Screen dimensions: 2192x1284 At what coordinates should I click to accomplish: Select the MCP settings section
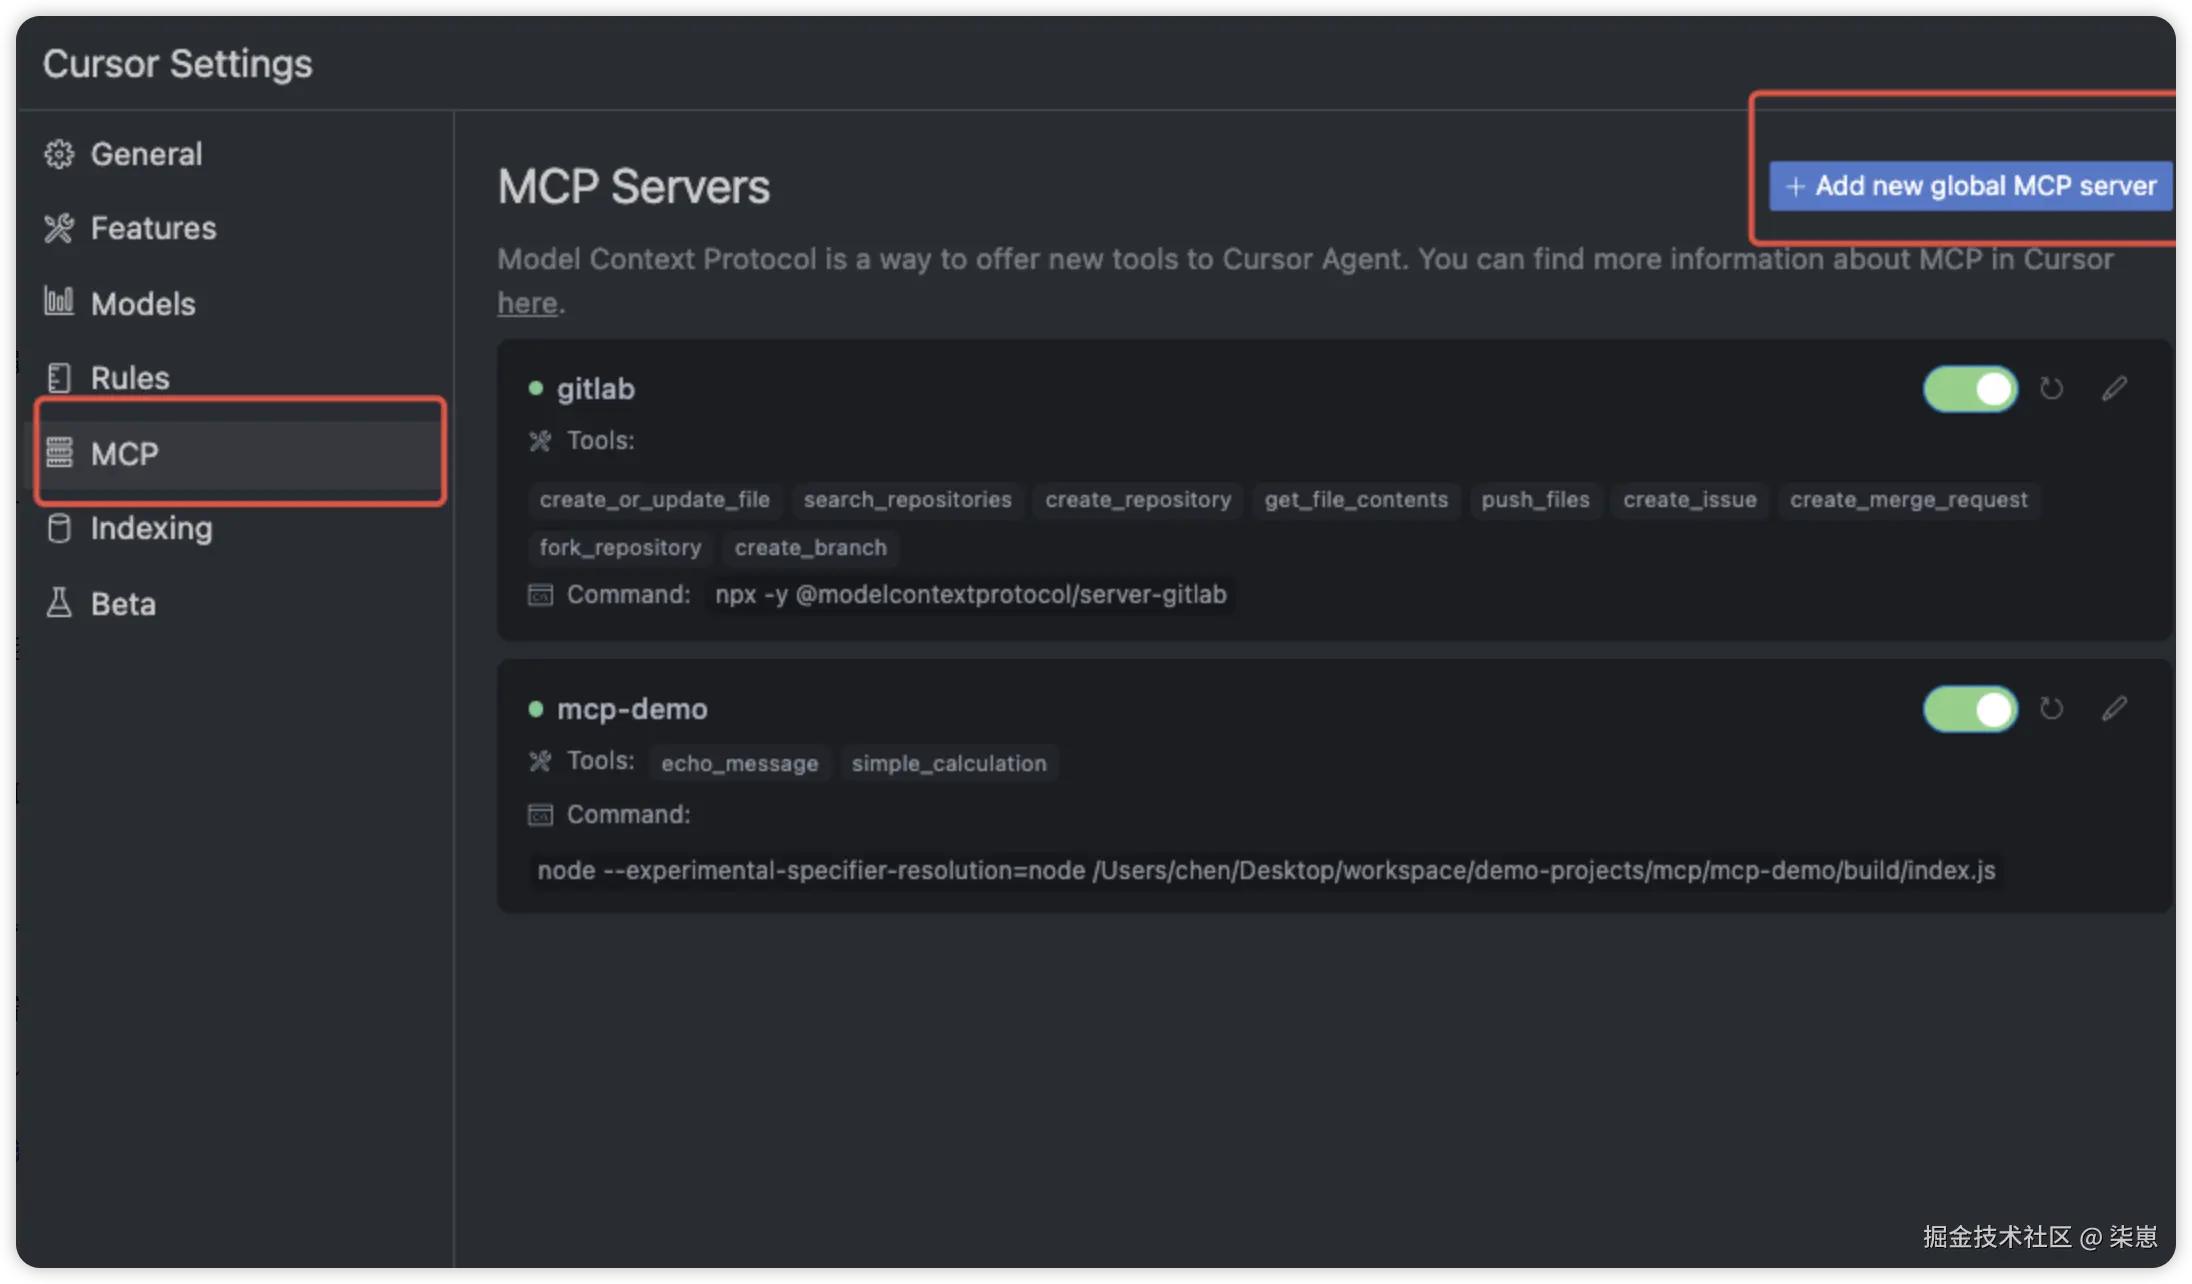125,454
